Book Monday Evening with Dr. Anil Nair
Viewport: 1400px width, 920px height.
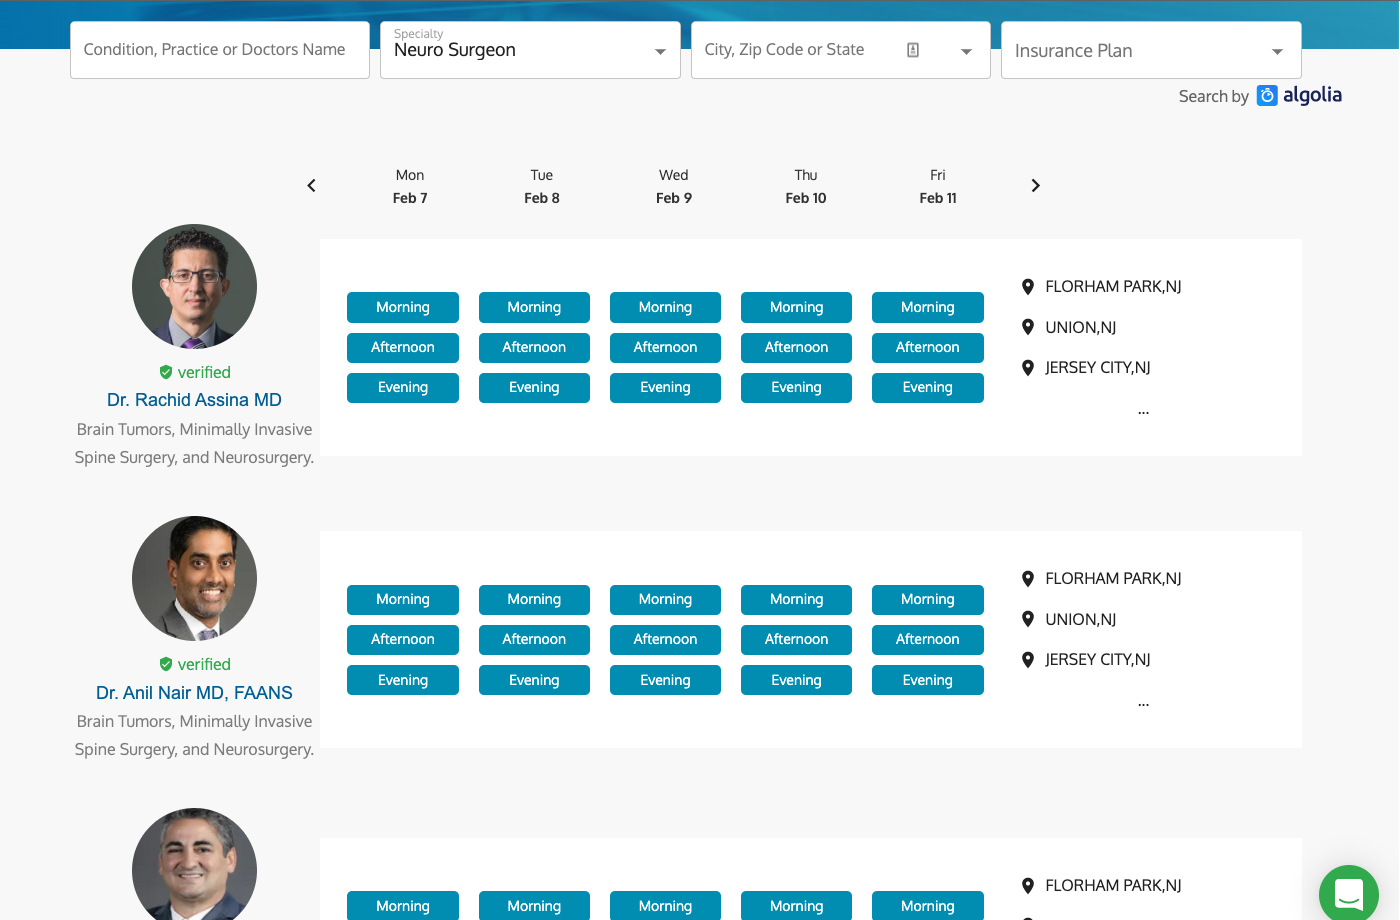coord(403,680)
